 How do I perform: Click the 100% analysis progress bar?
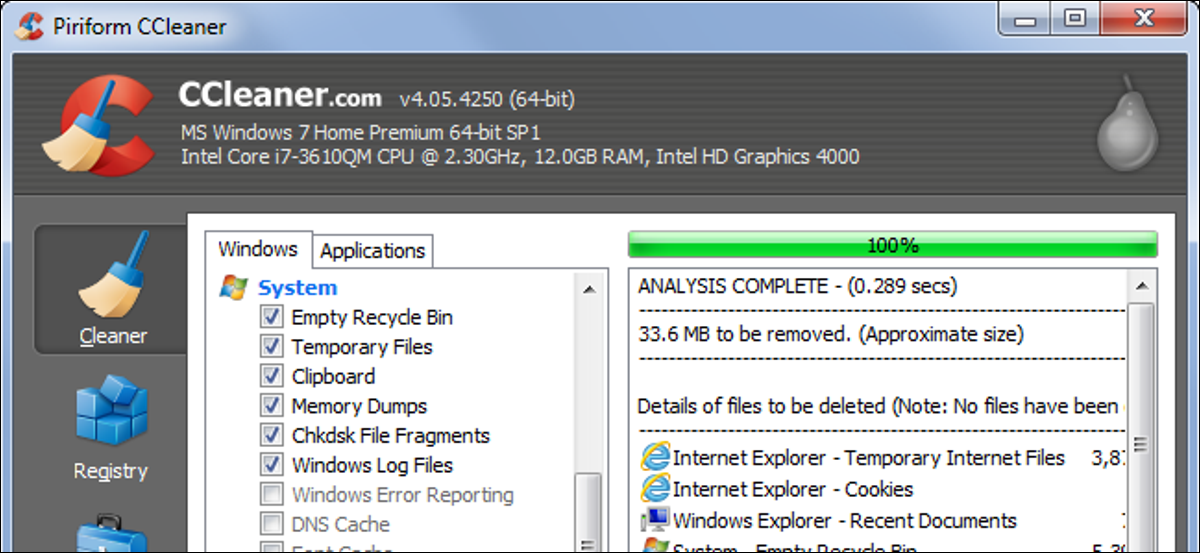pyautogui.click(x=892, y=245)
